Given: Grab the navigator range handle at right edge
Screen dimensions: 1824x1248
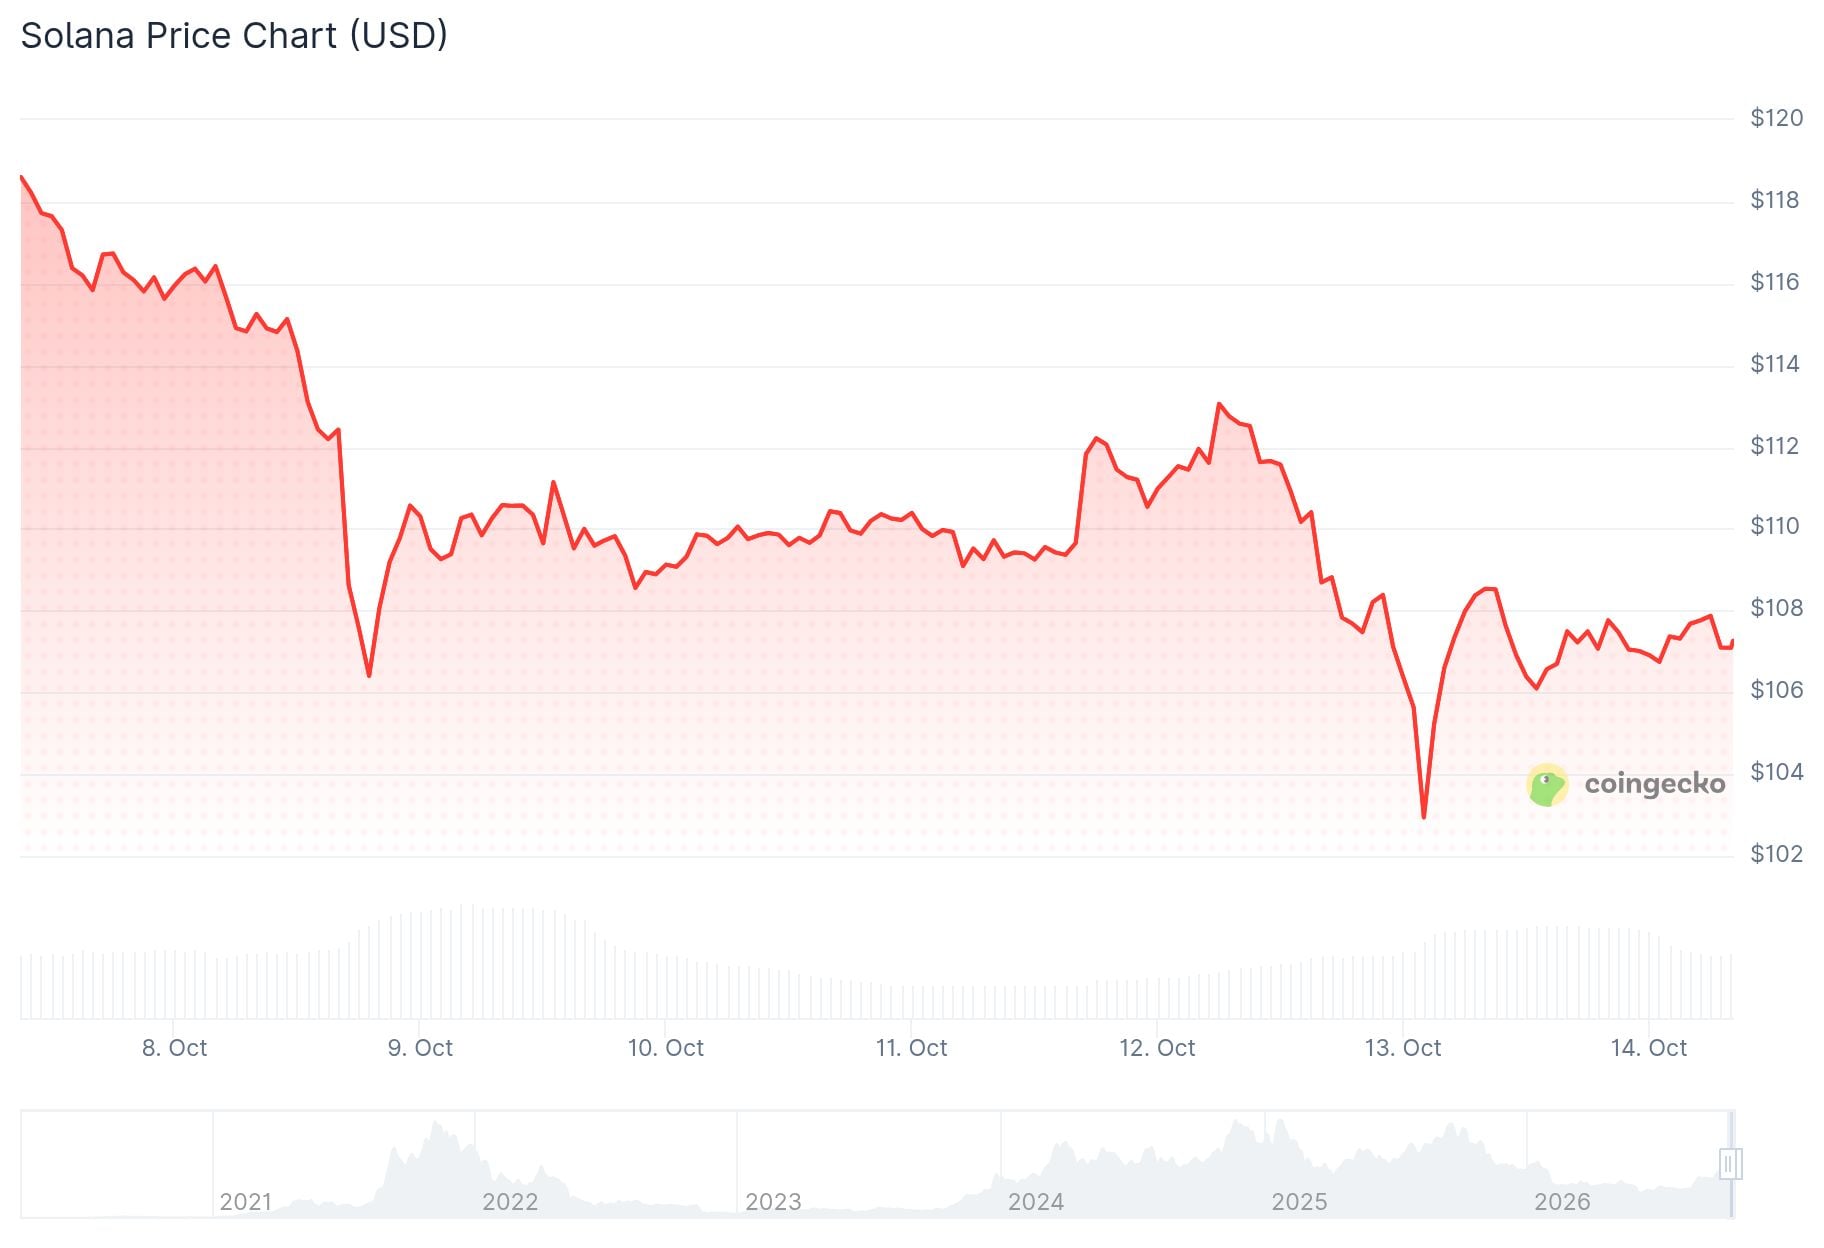Looking at the screenshot, I should 1731,1164.
